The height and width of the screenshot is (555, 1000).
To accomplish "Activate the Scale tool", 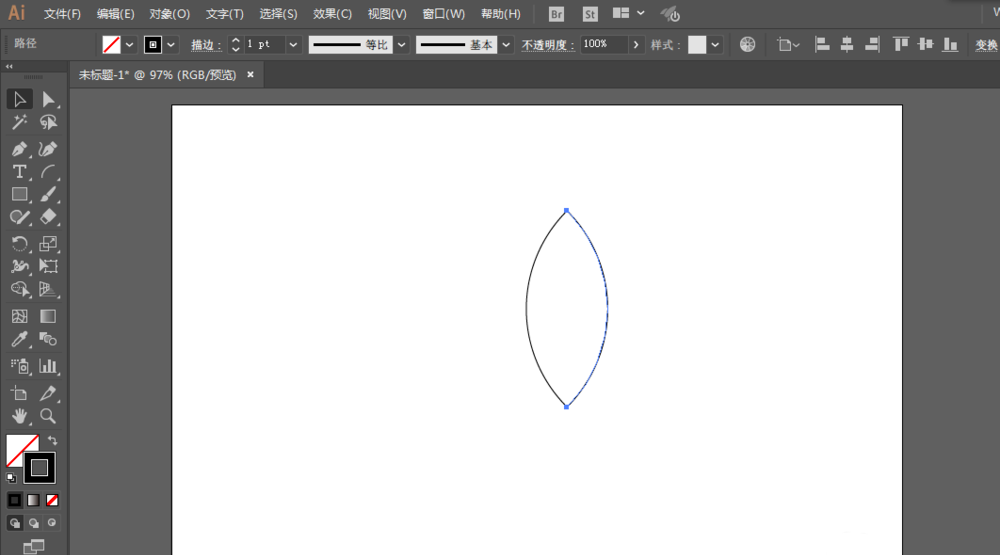I will pyautogui.click(x=48, y=243).
